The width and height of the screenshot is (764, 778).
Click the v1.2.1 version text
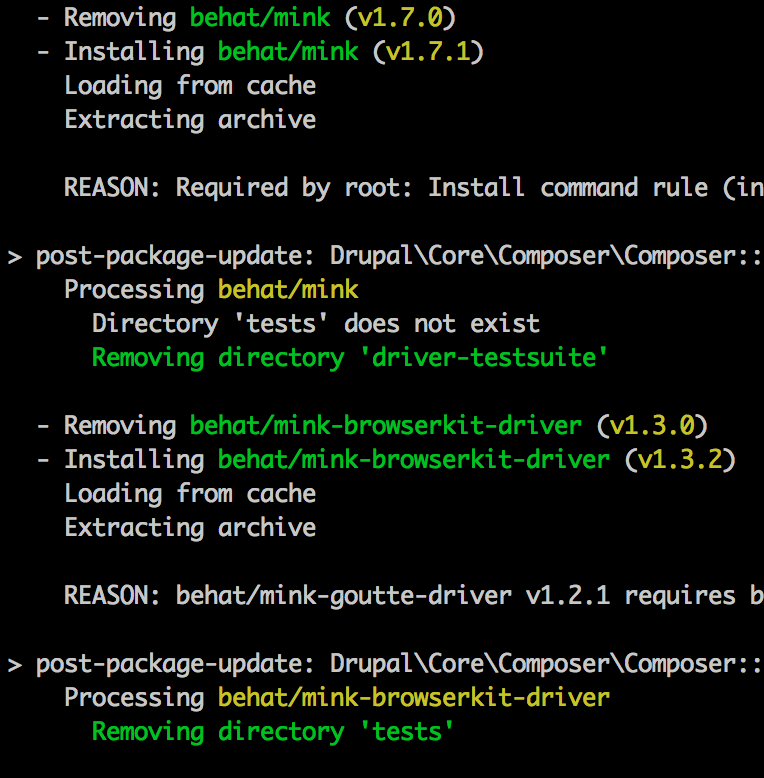point(568,595)
